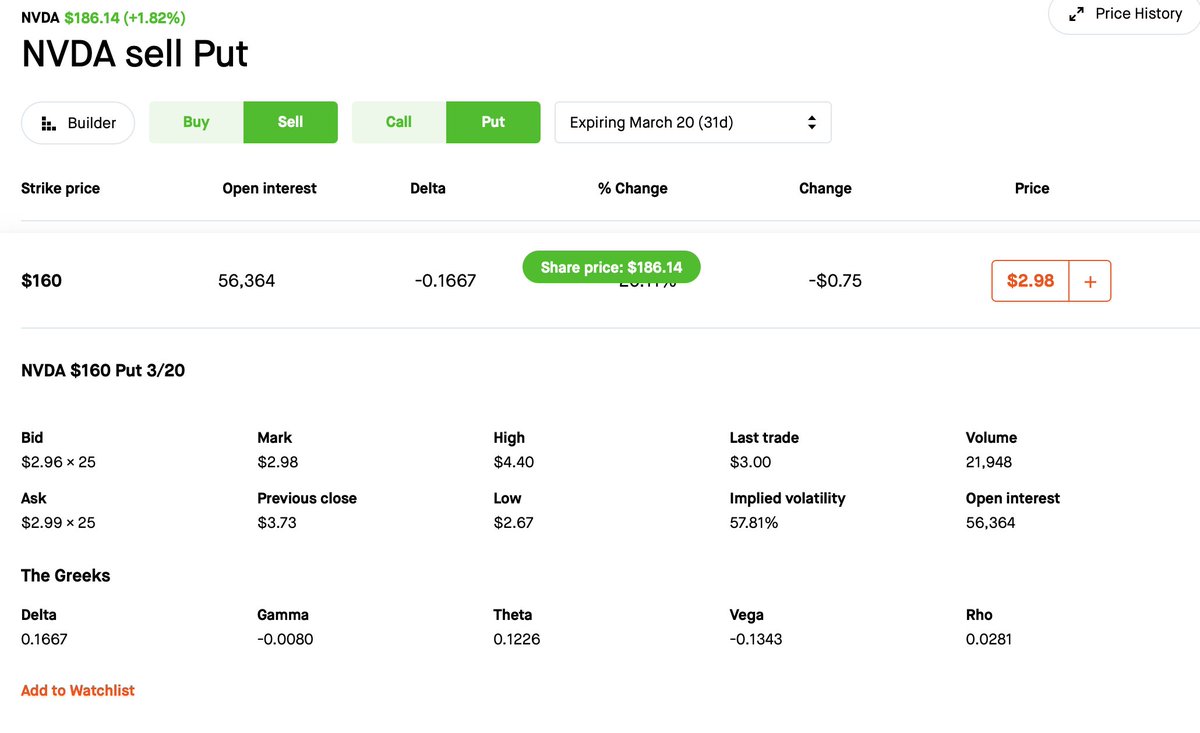Click the Ask value $2.99 × 25
Viewport: 1200px width, 733px height.
58,522
